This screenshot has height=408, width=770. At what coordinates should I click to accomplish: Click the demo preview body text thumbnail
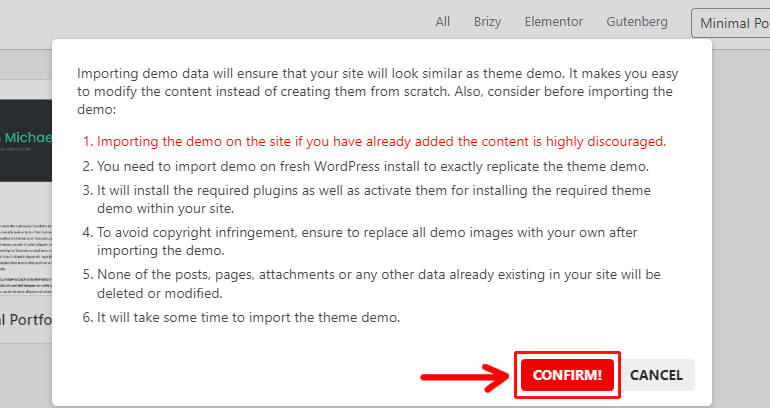pyautogui.click(x=26, y=258)
